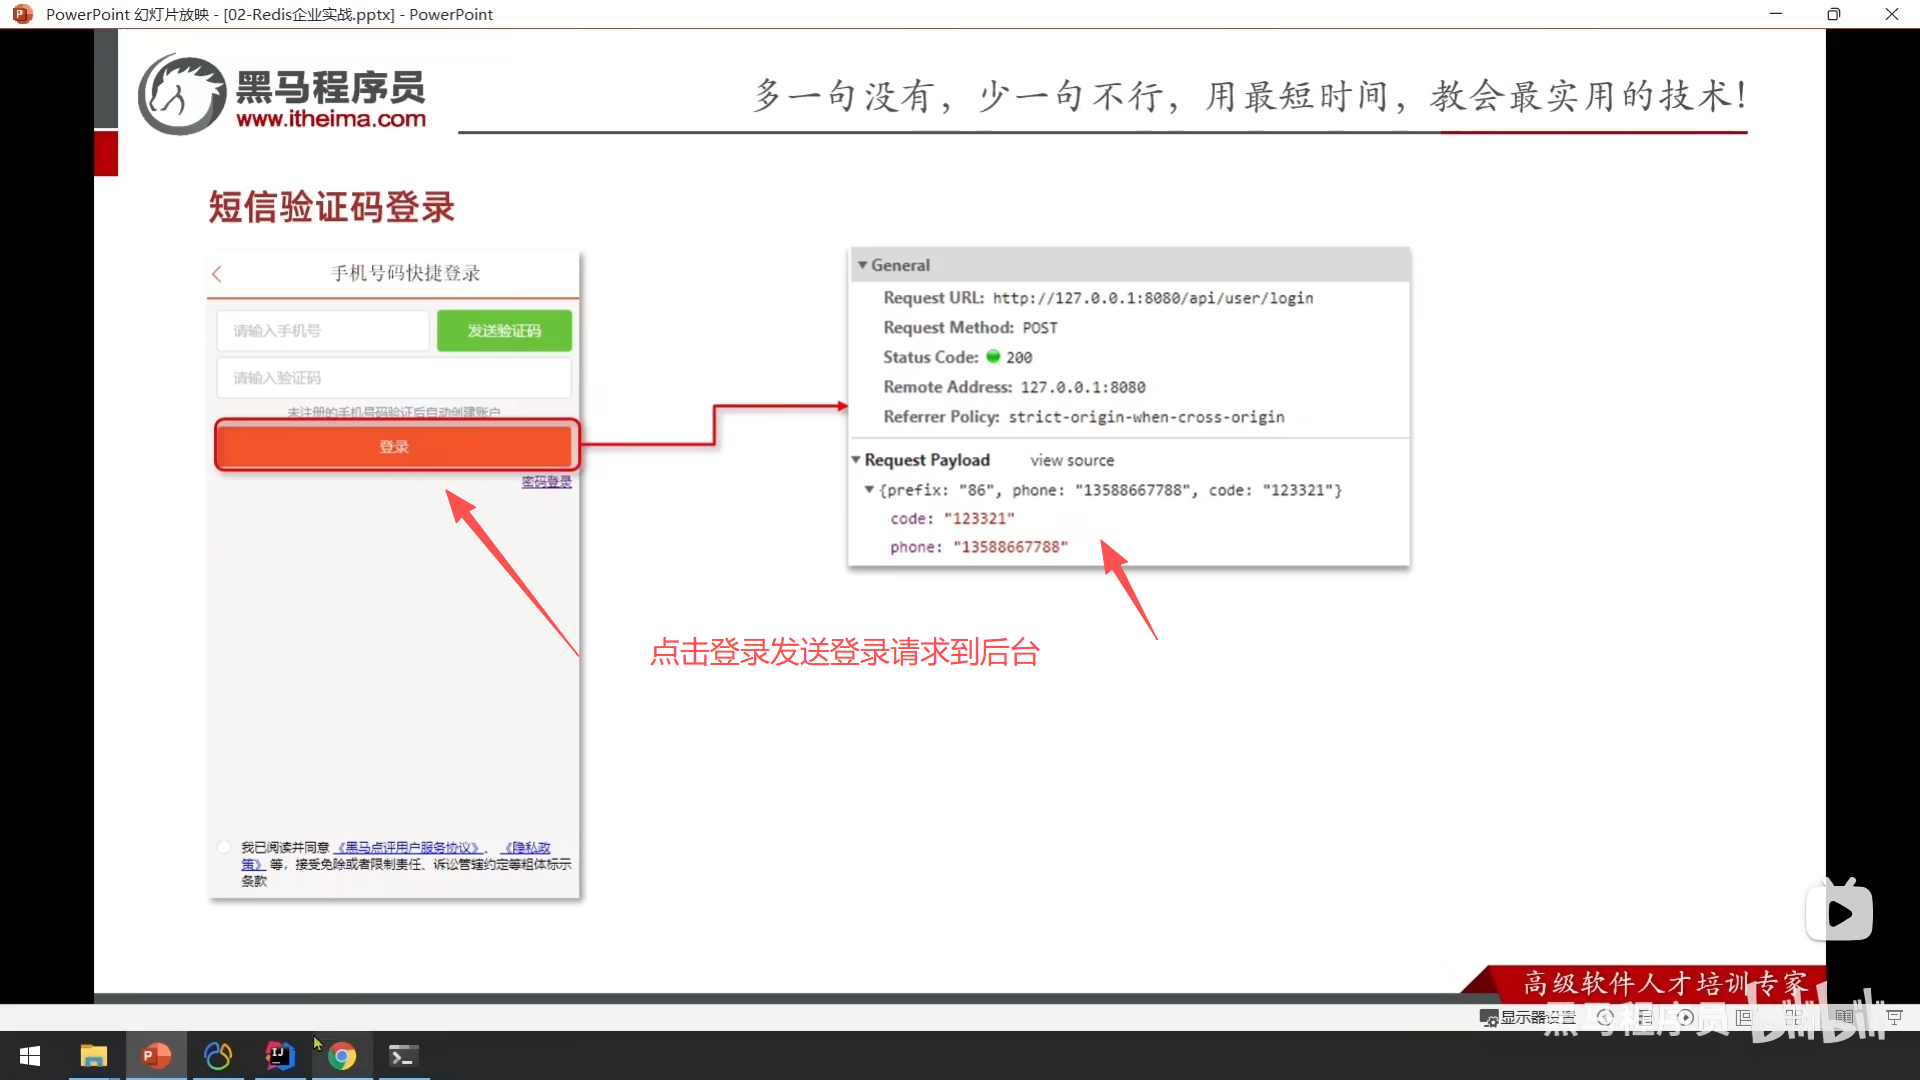Open display settings in status bar
1920x1080 pixels.
click(x=1528, y=1017)
